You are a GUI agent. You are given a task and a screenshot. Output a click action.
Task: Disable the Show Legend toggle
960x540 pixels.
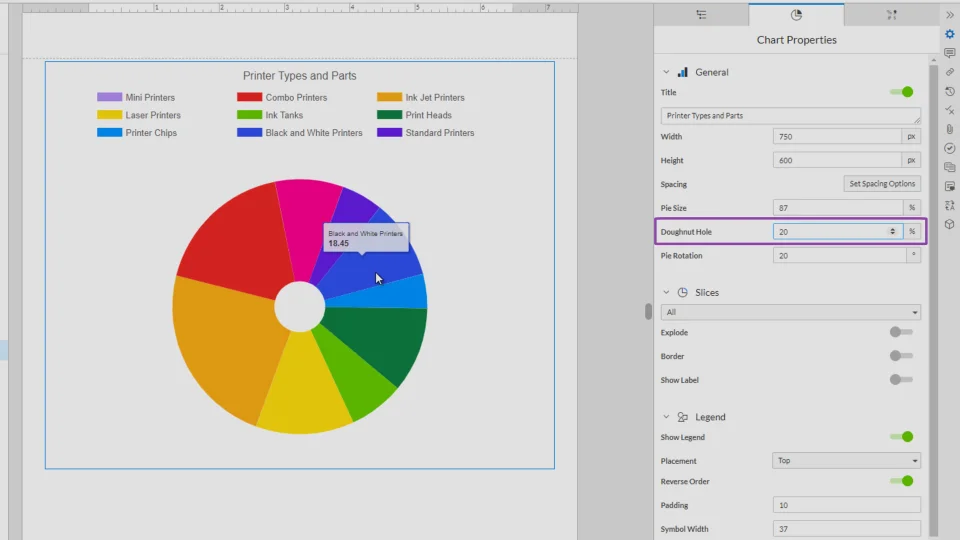tap(901, 437)
